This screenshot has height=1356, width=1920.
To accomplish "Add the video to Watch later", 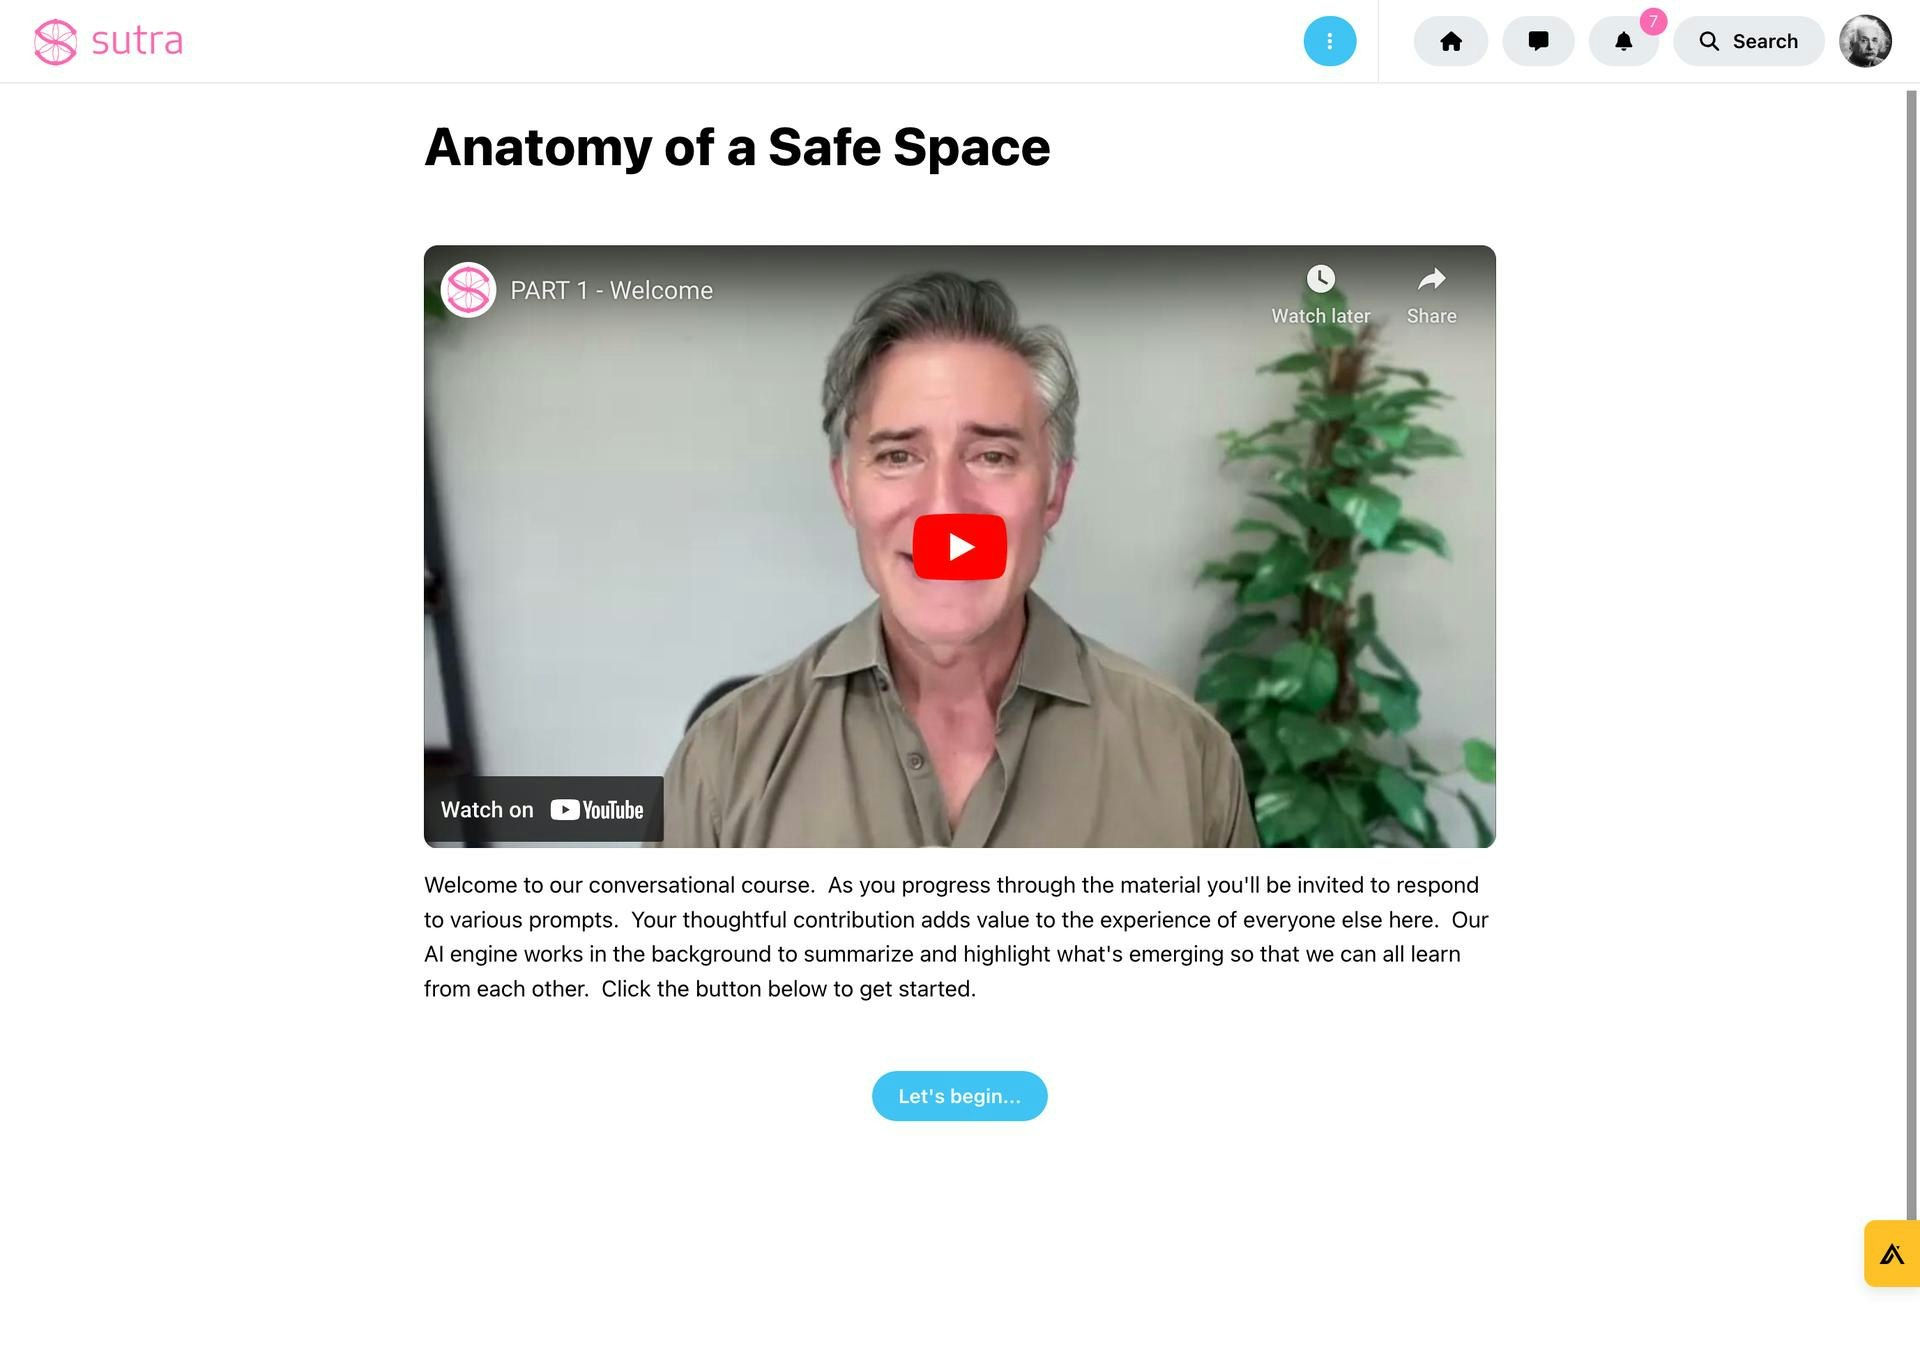I will click(x=1320, y=295).
